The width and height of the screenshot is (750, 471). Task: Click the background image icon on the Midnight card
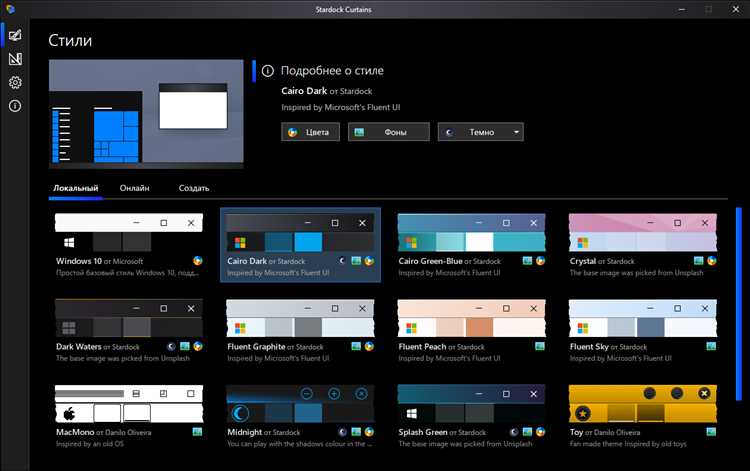[356, 432]
